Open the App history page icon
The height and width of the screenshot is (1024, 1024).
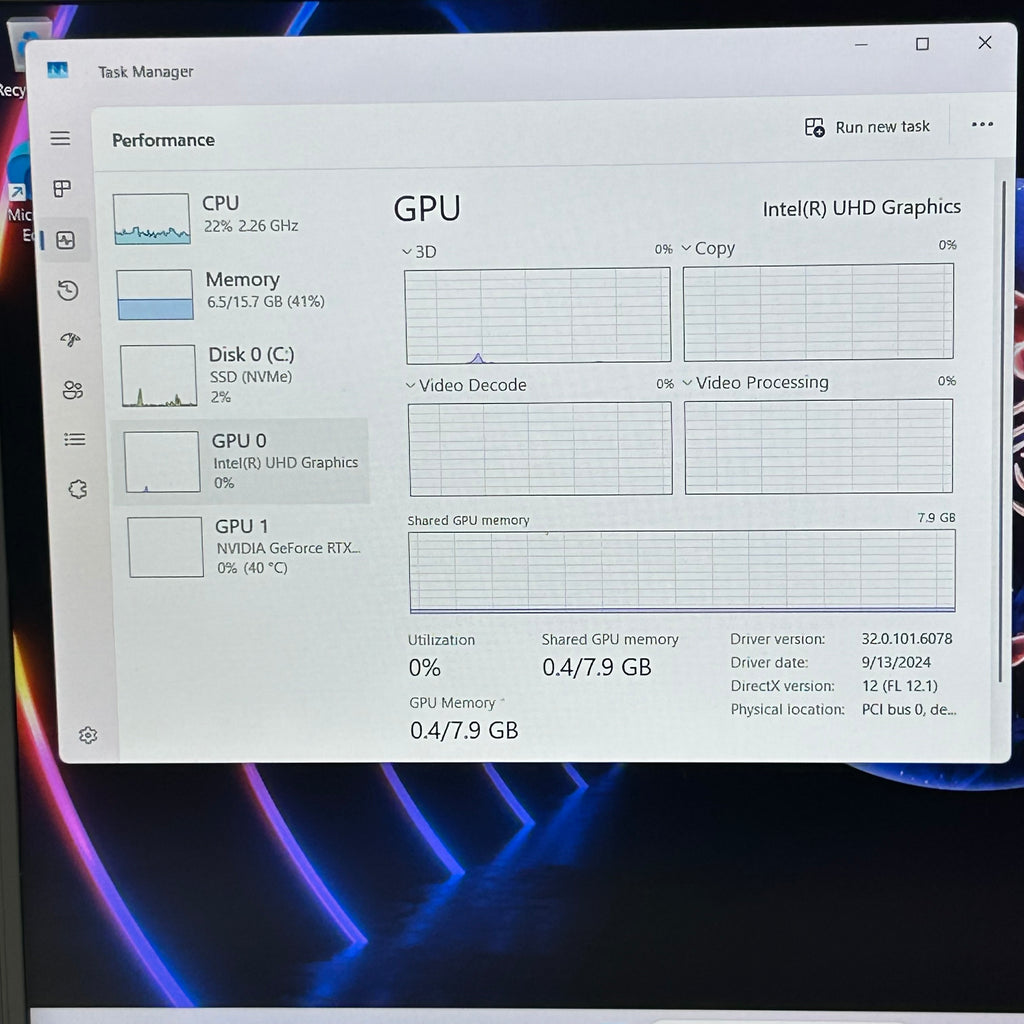coord(68,291)
